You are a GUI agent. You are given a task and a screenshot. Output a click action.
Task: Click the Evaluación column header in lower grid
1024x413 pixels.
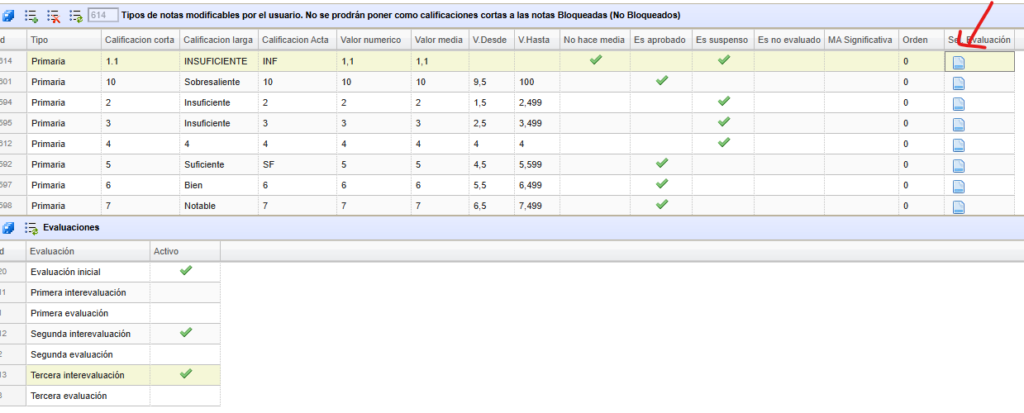86,251
